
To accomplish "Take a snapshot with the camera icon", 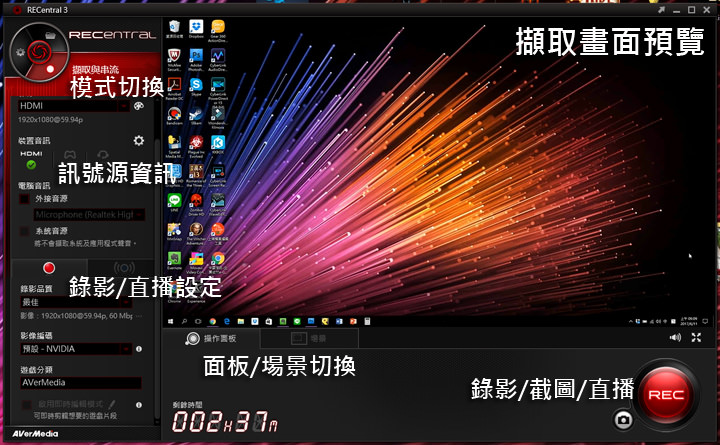I will (623, 420).
